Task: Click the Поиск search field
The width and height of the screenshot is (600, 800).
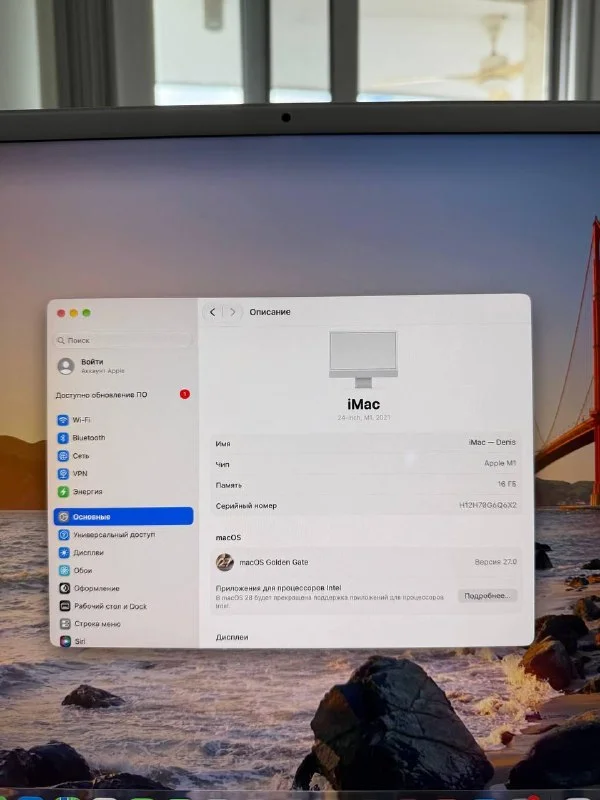Action: pyautogui.click(x=122, y=340)
